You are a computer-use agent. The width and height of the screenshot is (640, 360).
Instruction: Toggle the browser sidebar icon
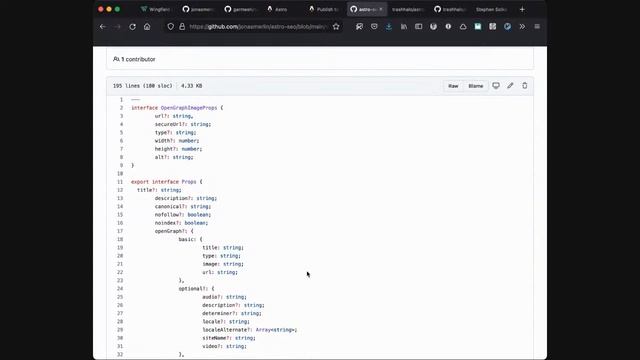418,27
